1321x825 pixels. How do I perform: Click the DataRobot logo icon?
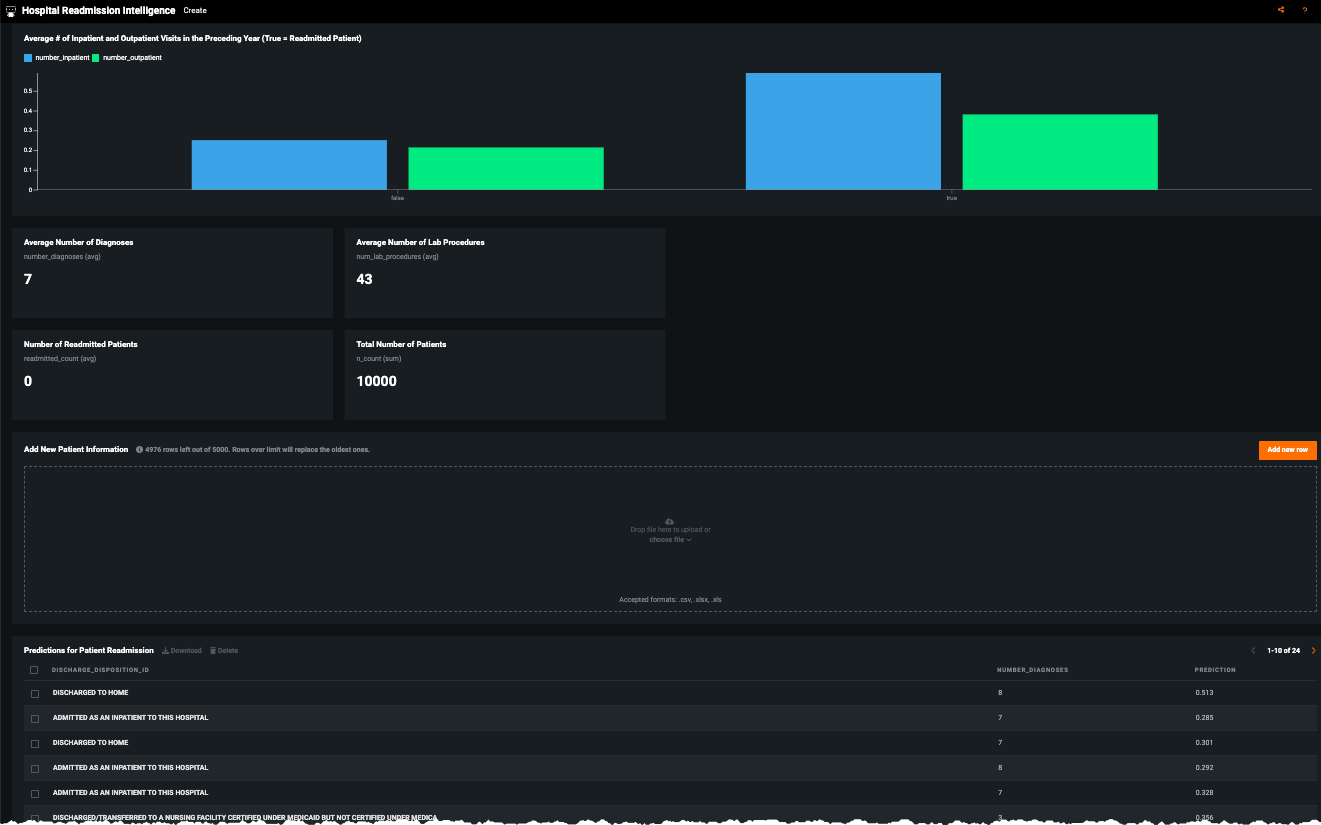pyautogui.click(x=10, y=11)
